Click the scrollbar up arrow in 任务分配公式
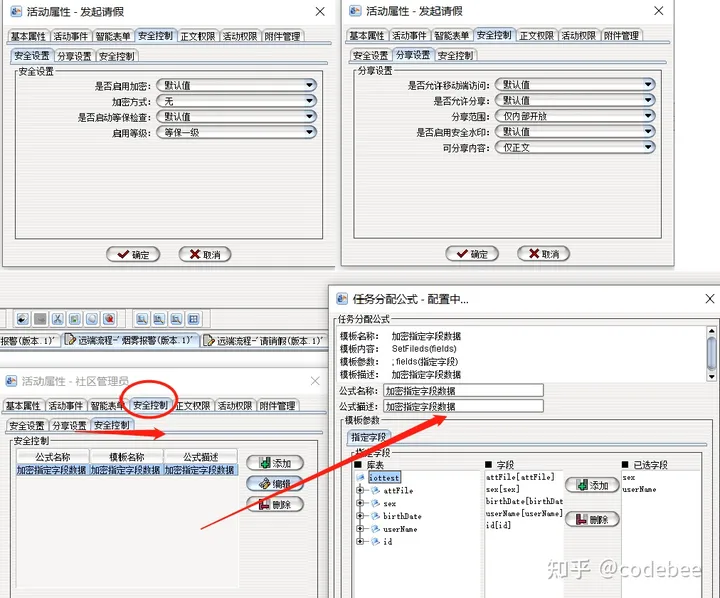720x598 pixels. tap(712, 331)
